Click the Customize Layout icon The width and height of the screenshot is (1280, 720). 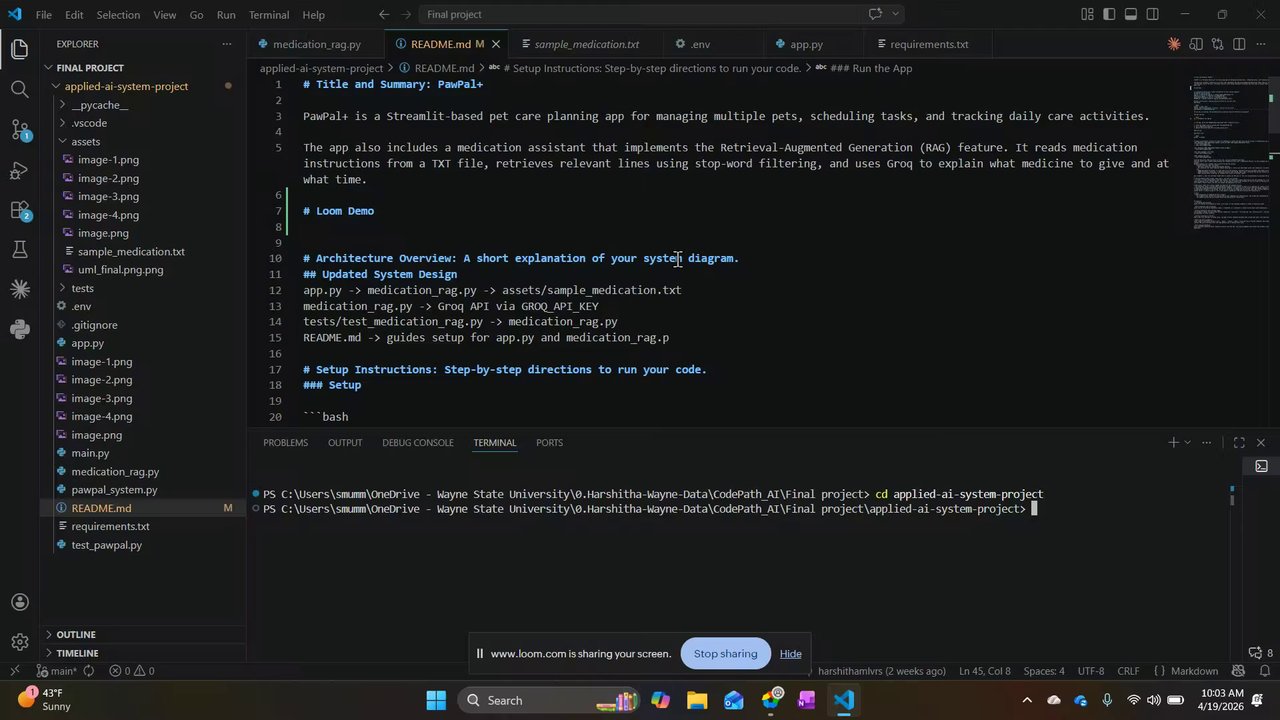click(1087, 14)
